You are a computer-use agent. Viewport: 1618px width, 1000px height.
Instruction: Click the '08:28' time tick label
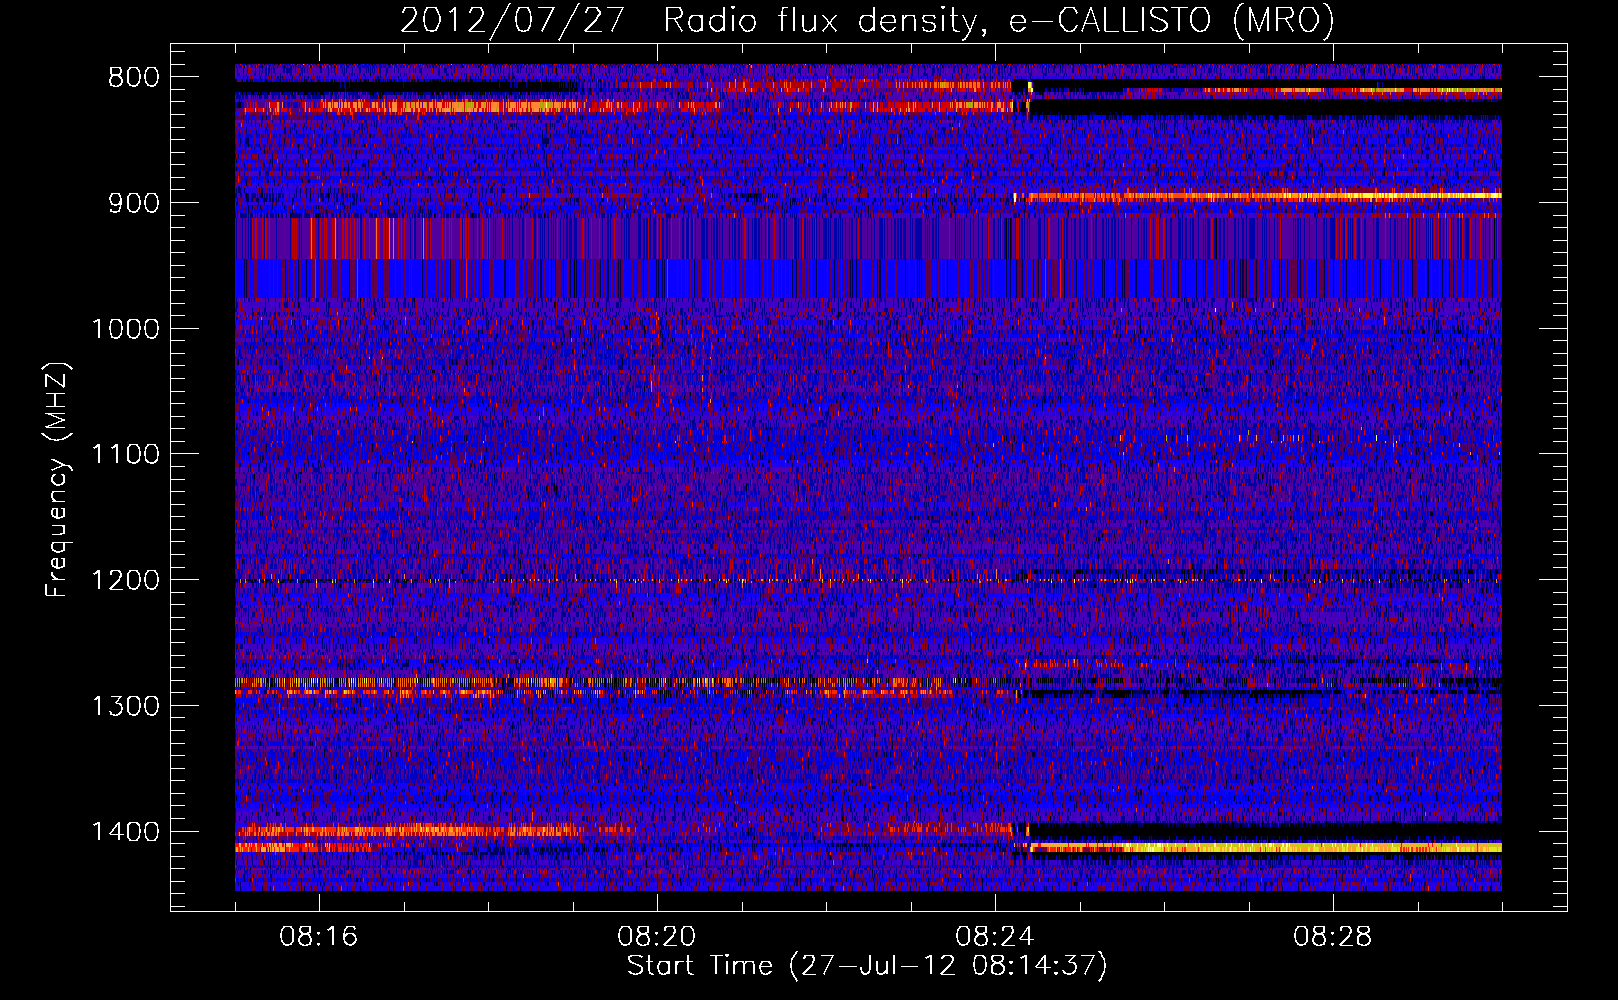click(1333, 937)
